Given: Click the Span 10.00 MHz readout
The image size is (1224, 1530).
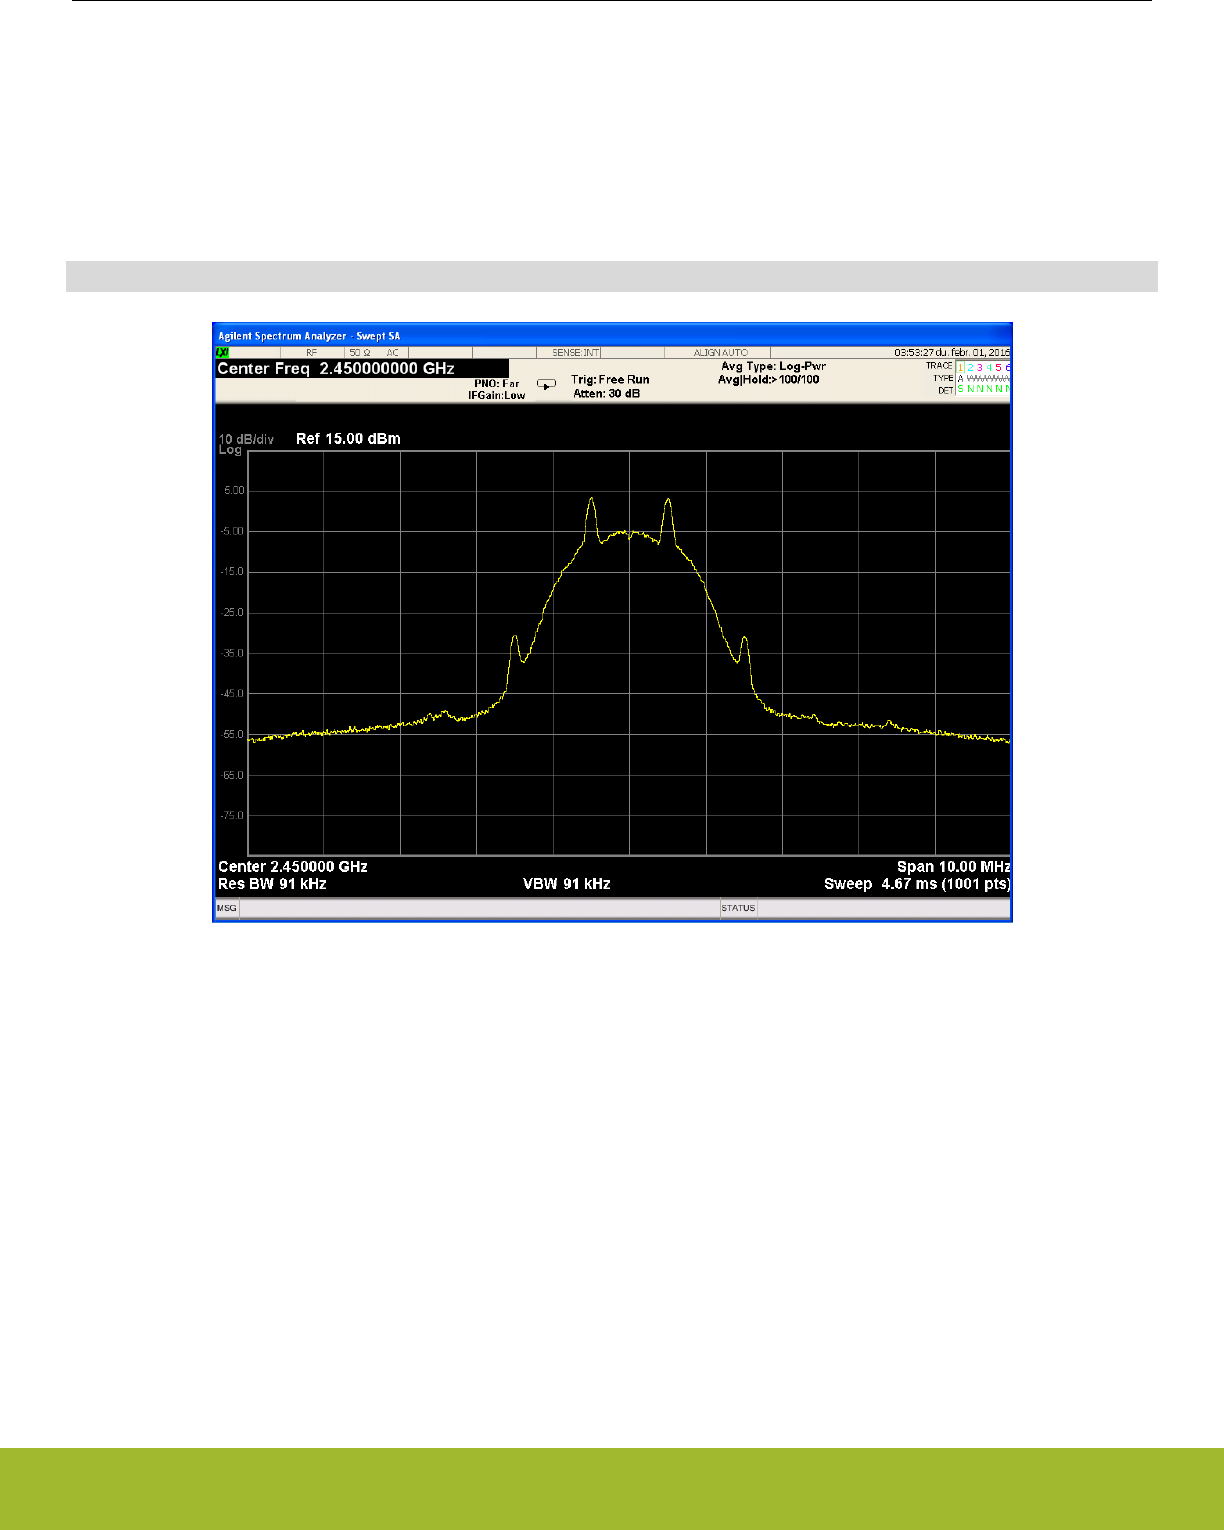Looking at the screenshot, I should [x=954, y=867].
